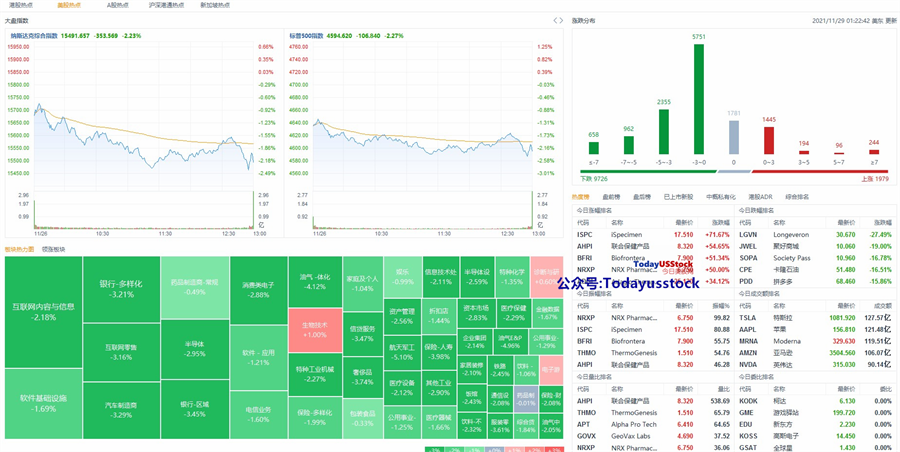Select the 港股ADR tab

(x=761, y=196)
